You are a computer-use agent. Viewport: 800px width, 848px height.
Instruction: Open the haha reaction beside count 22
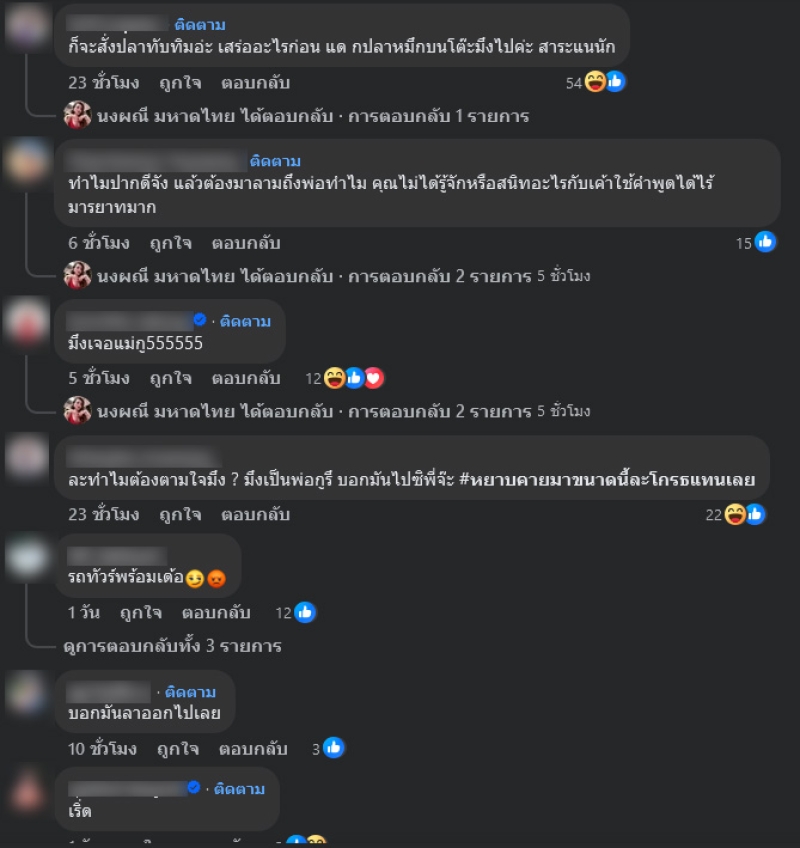[x=735, y=514]
